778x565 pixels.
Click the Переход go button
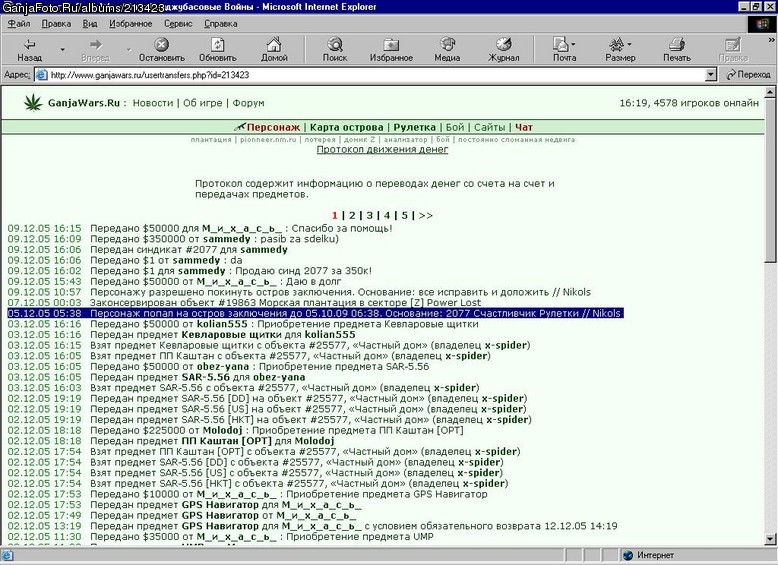coord(748,75)
